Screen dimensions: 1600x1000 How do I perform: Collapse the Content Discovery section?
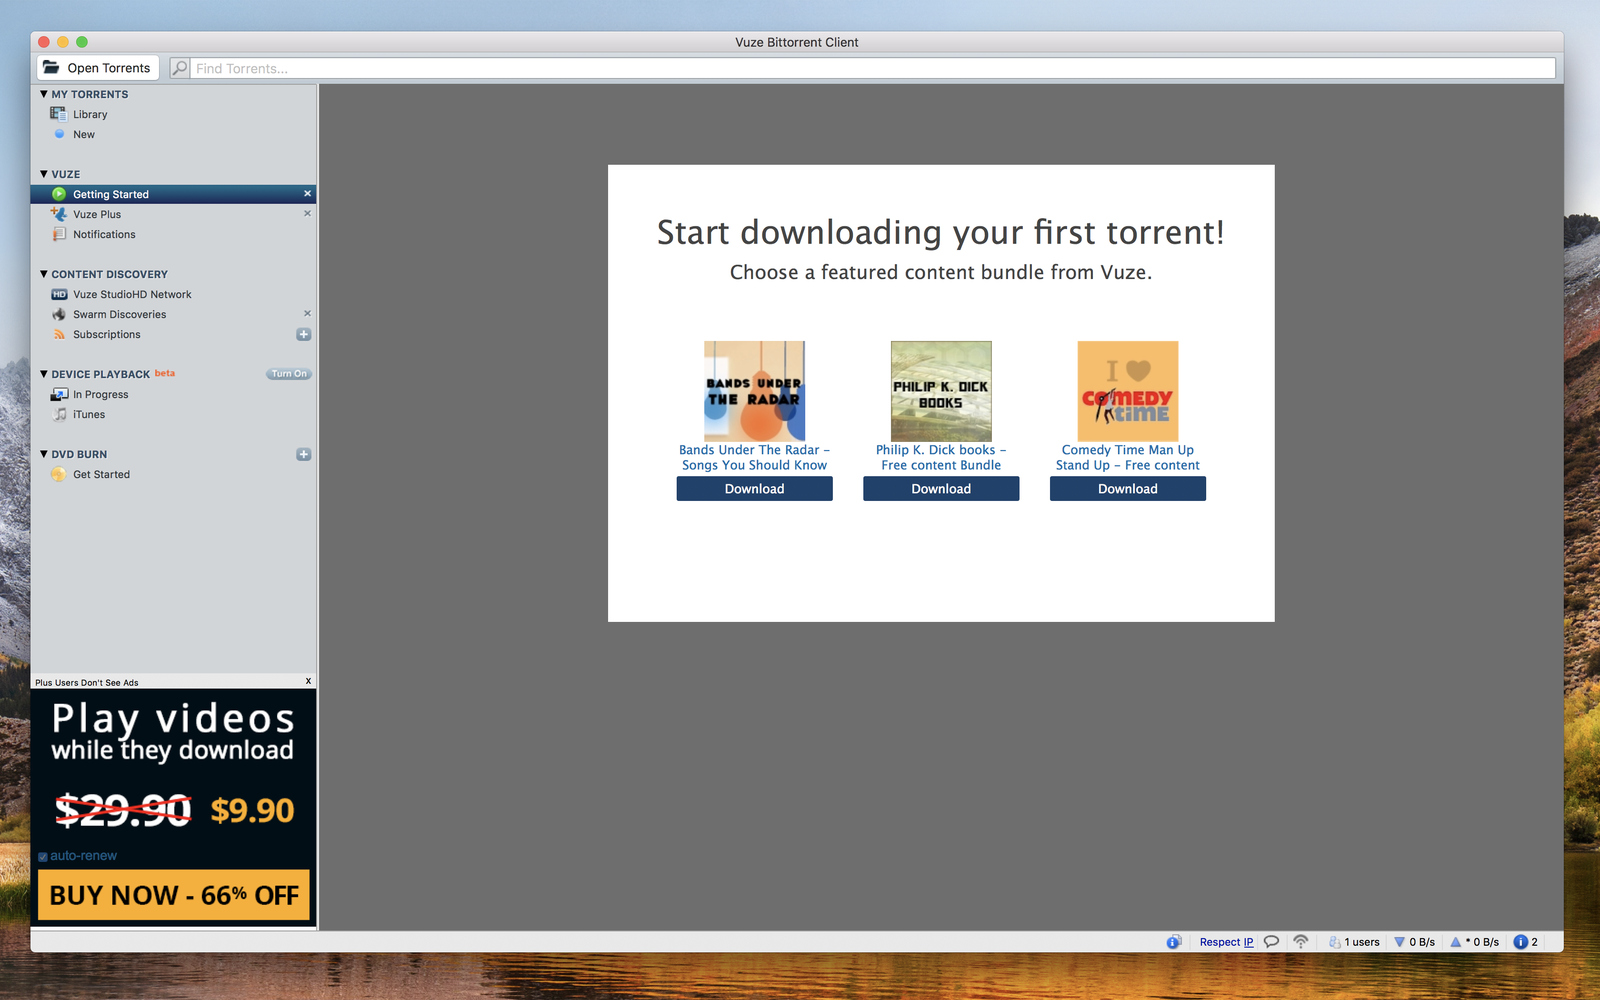(44, 274)
